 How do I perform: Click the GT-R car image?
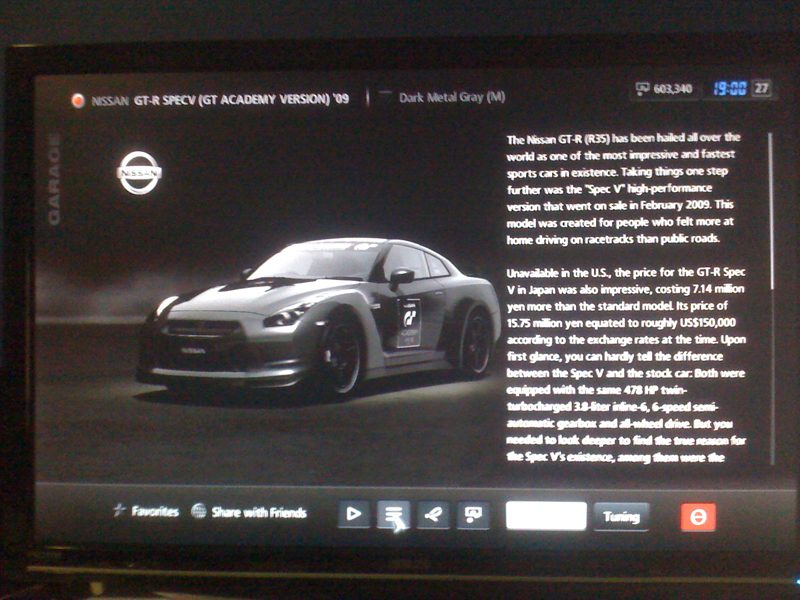click(x=319, y=316)
